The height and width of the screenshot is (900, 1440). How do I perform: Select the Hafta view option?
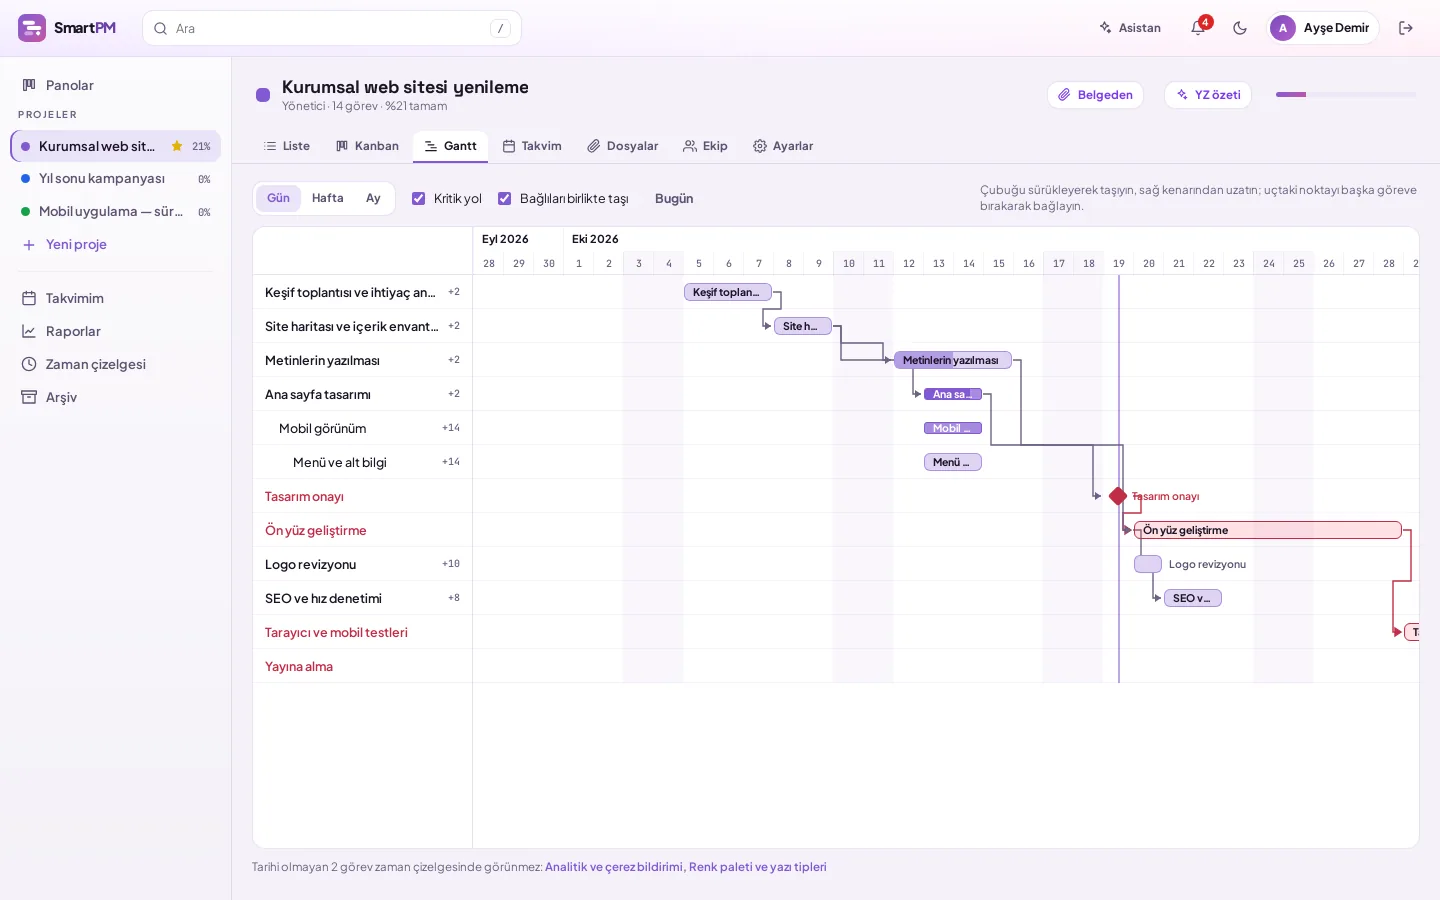[x=328, y=198]
